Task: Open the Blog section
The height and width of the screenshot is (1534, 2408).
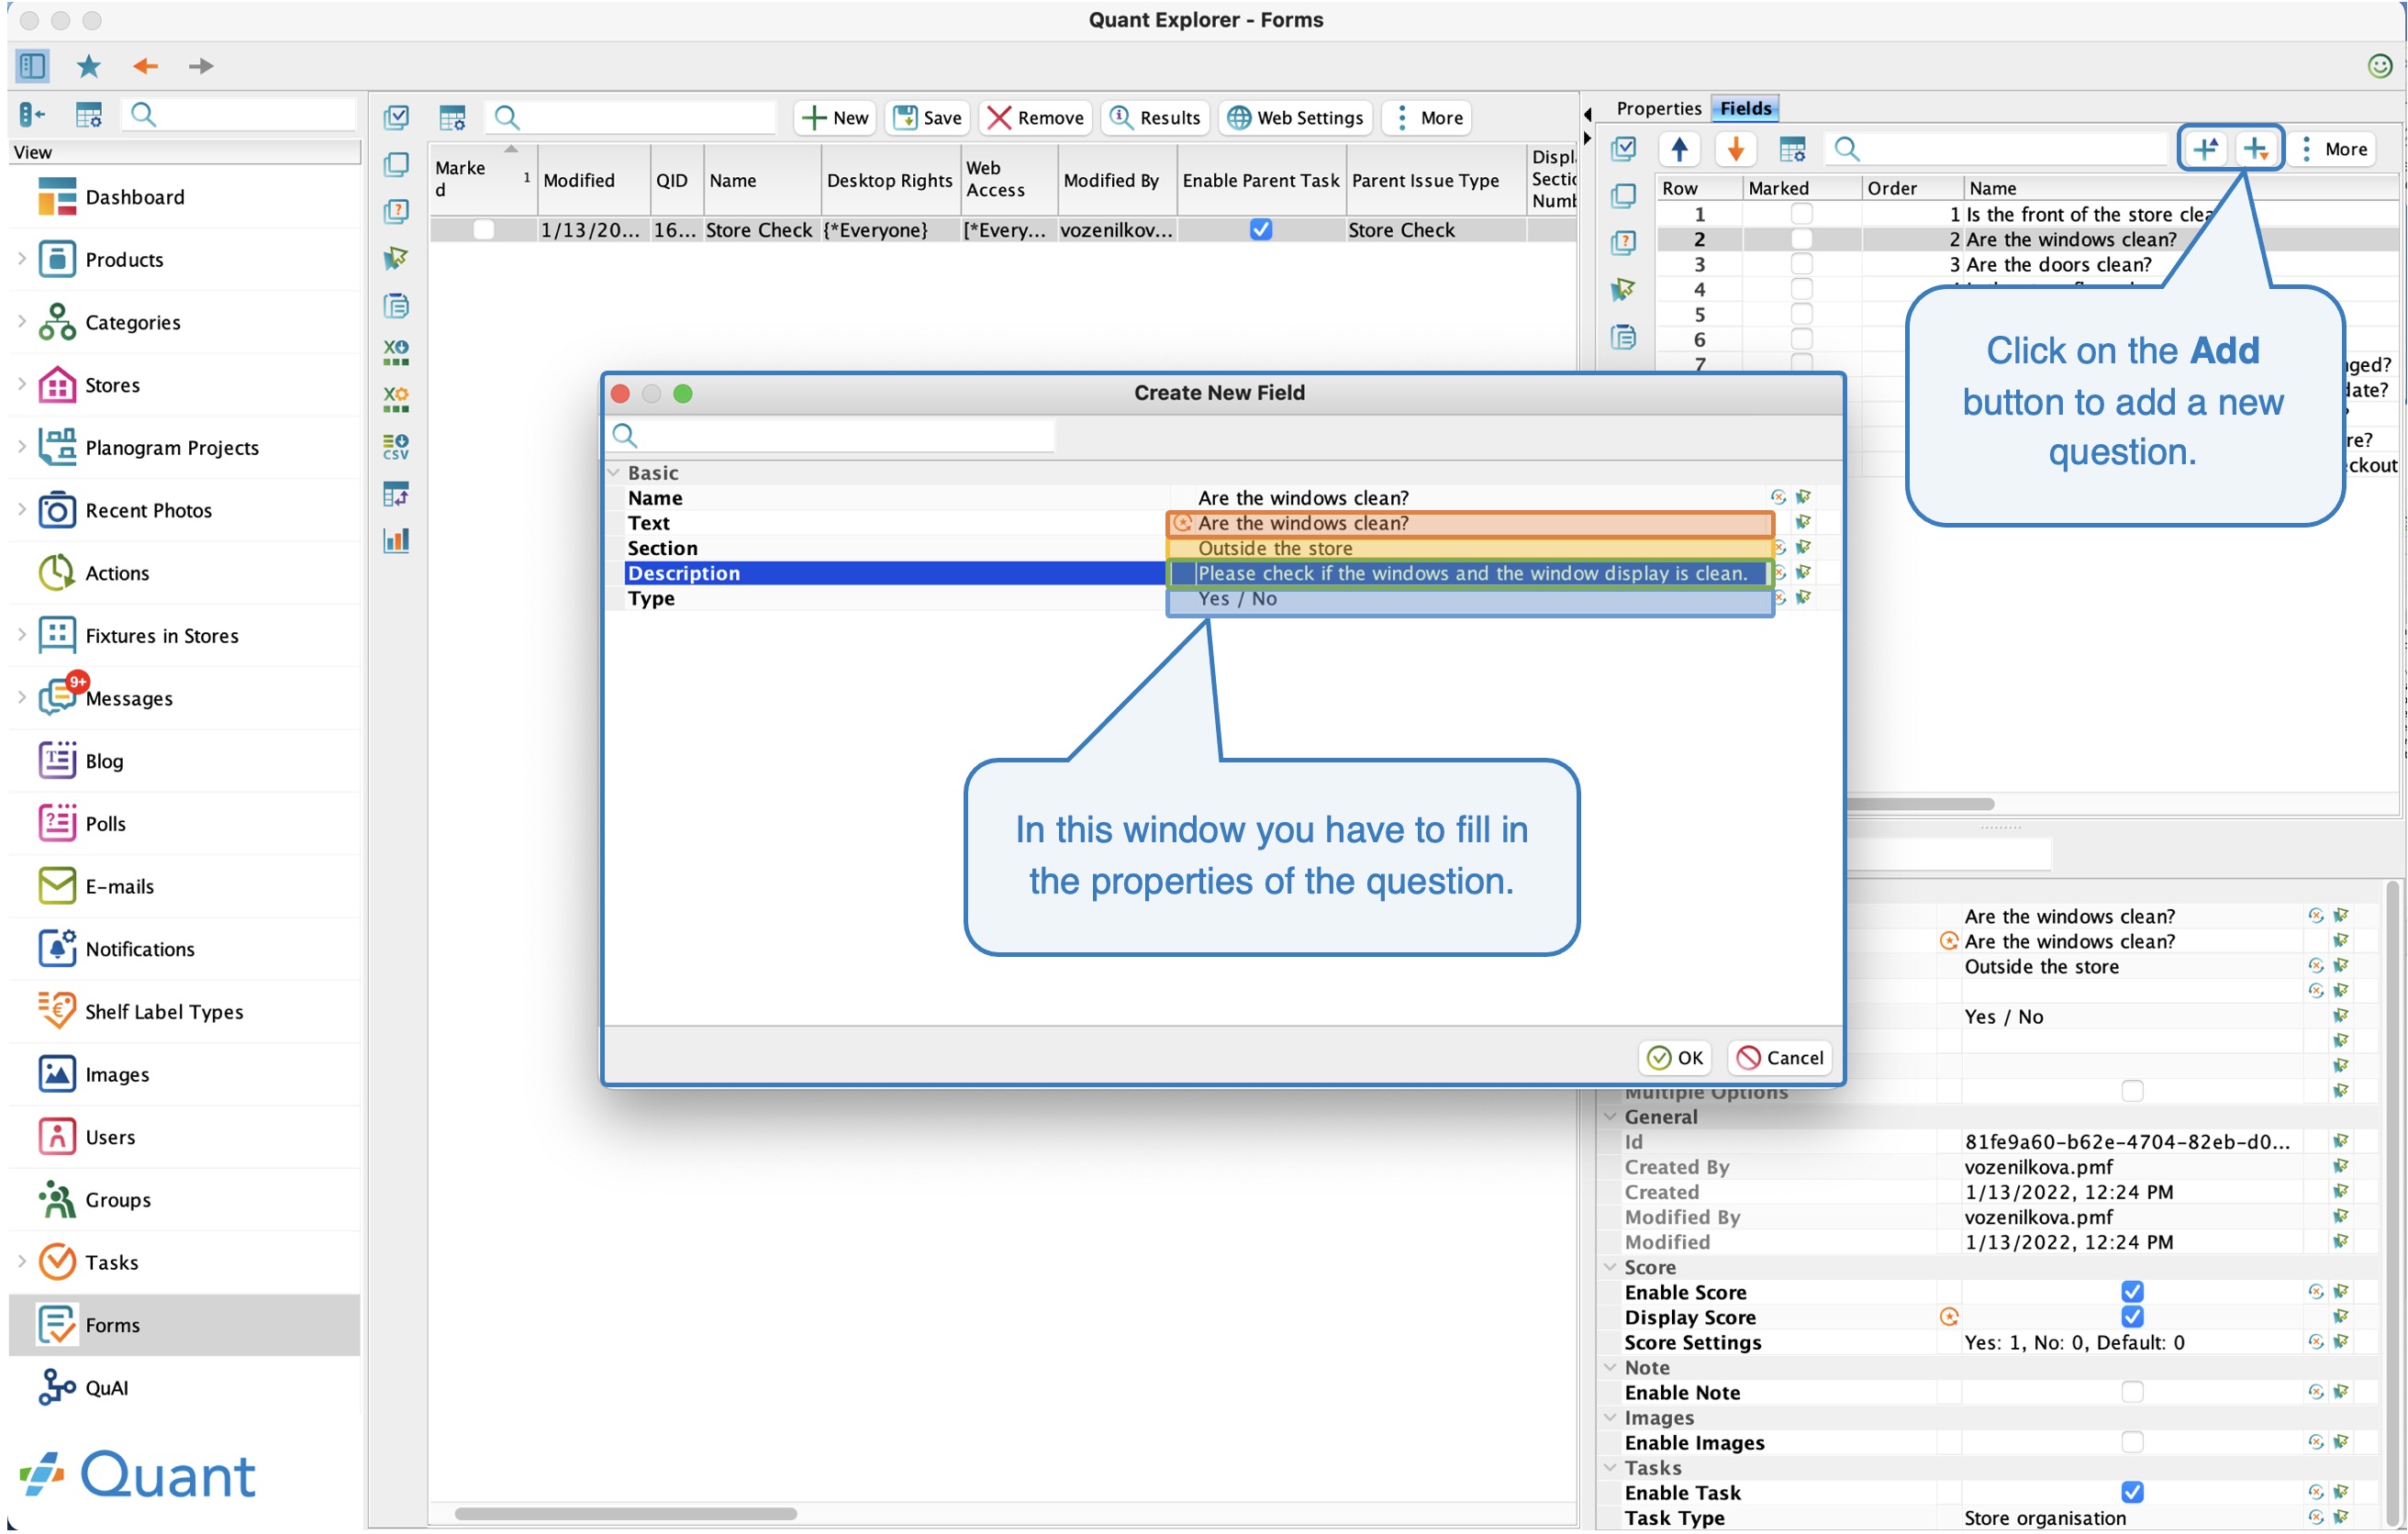Action: pyautogui.click(x=104, y=761)
